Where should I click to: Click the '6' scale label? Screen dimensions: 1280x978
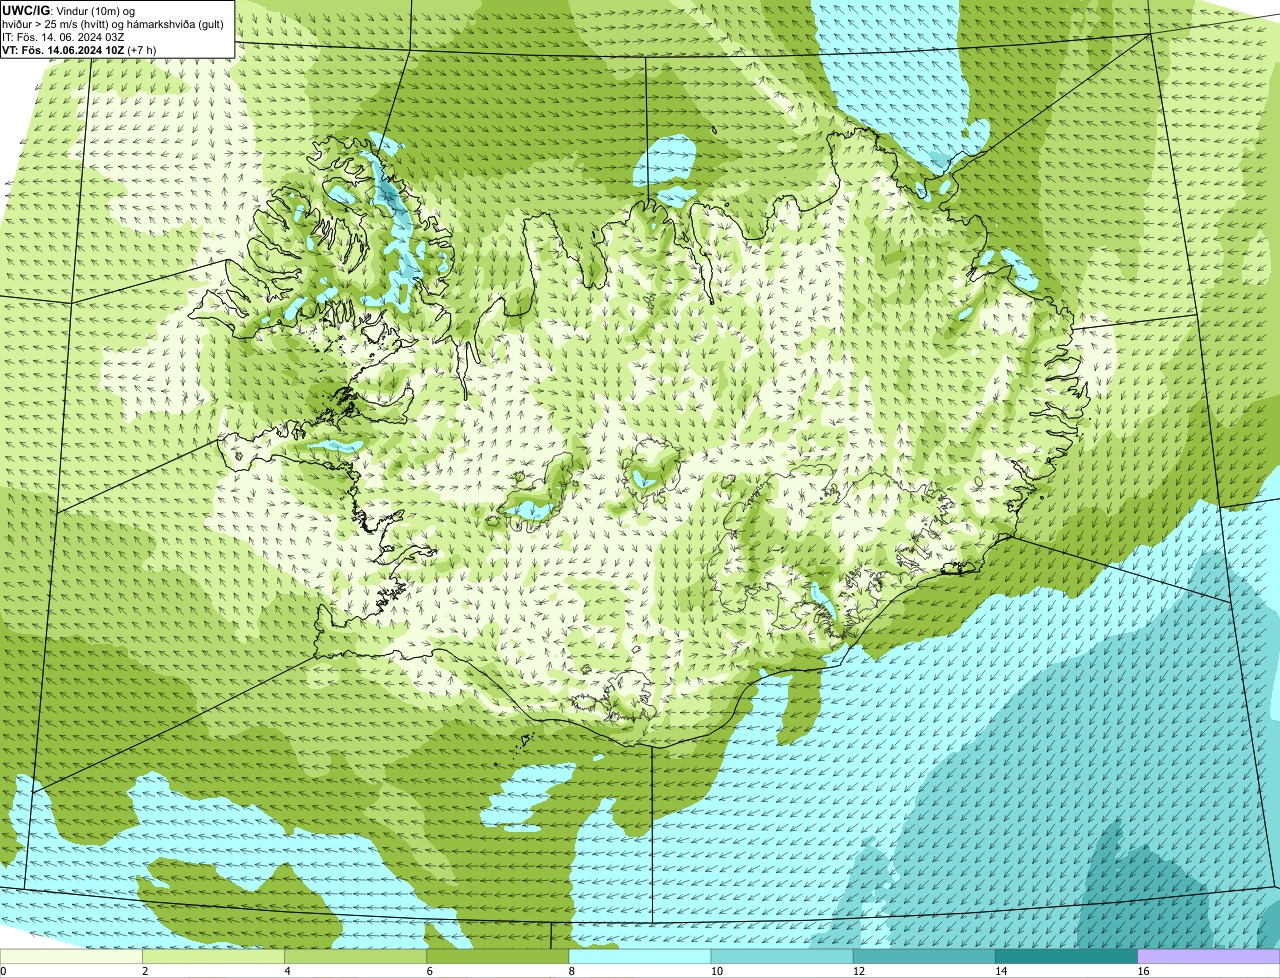click(x=430, y=971)
